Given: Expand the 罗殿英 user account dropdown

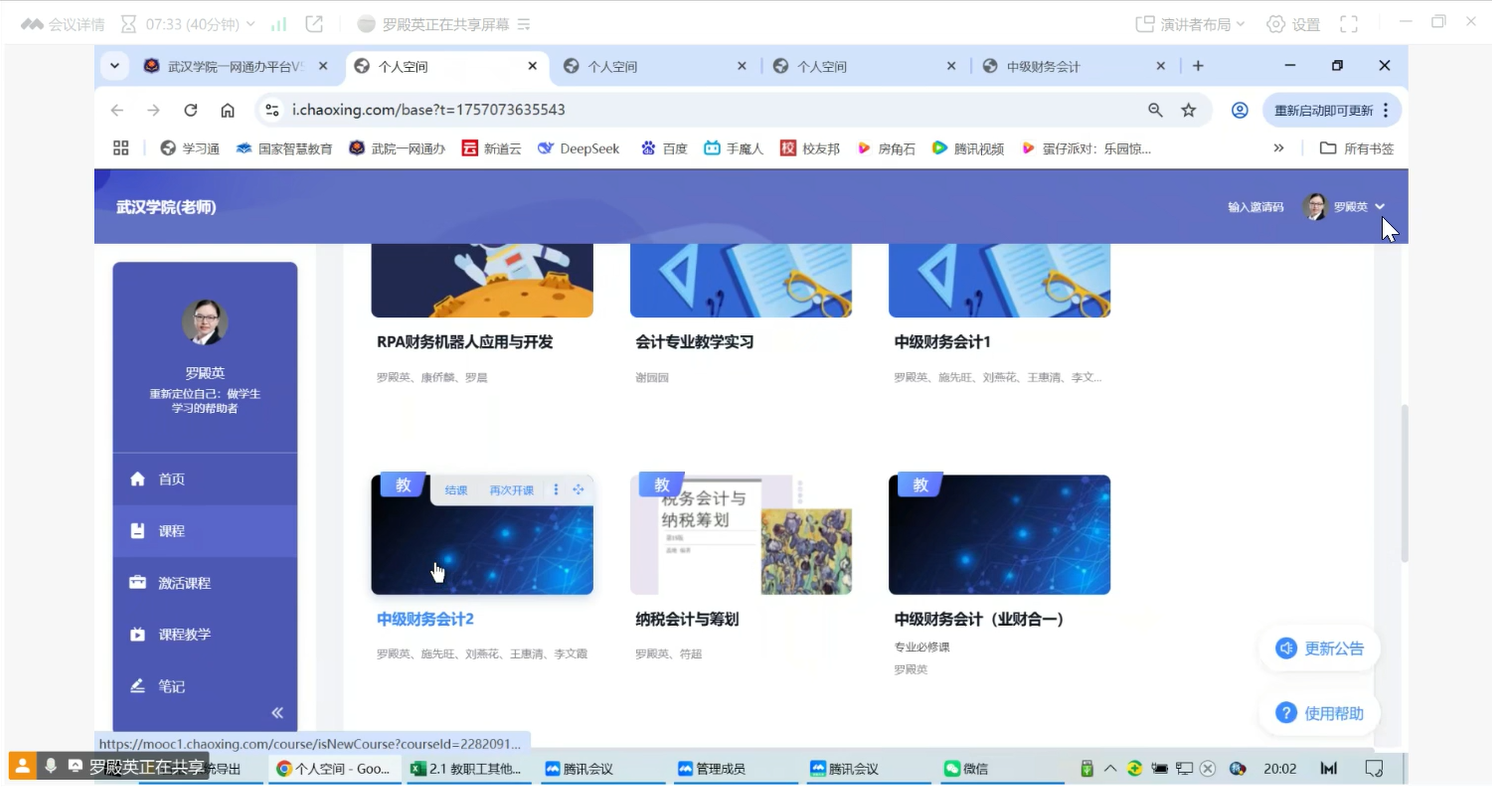Looking at the screenshot, I should (1379, 207).
